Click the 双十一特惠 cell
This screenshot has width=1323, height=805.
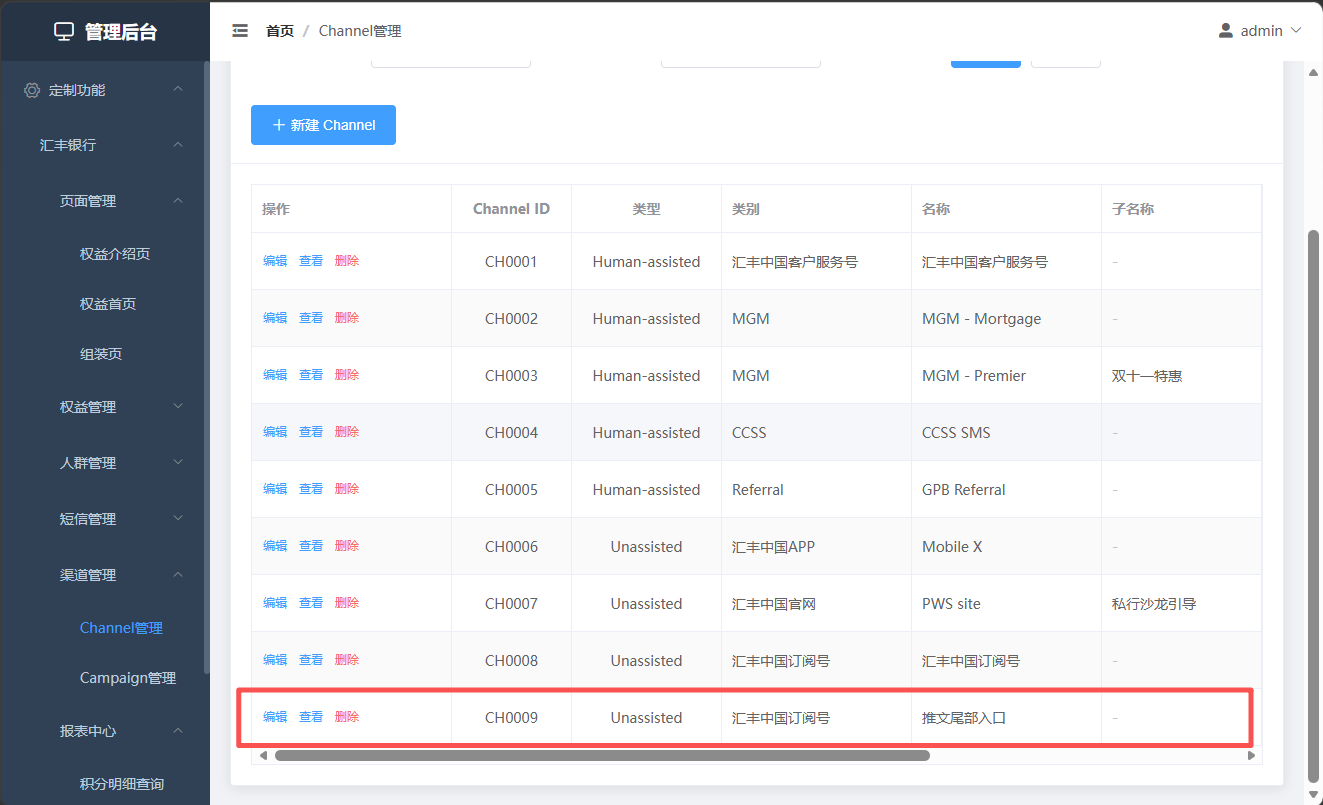click(x=1181, y=376)
